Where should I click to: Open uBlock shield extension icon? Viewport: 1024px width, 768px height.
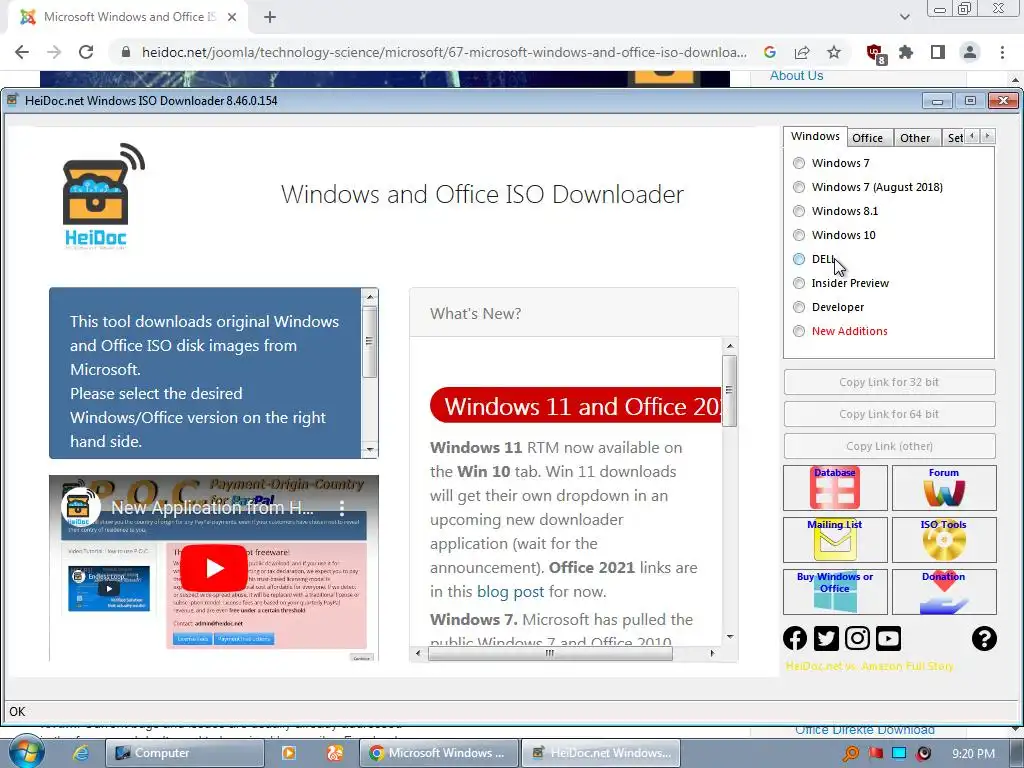875,54
